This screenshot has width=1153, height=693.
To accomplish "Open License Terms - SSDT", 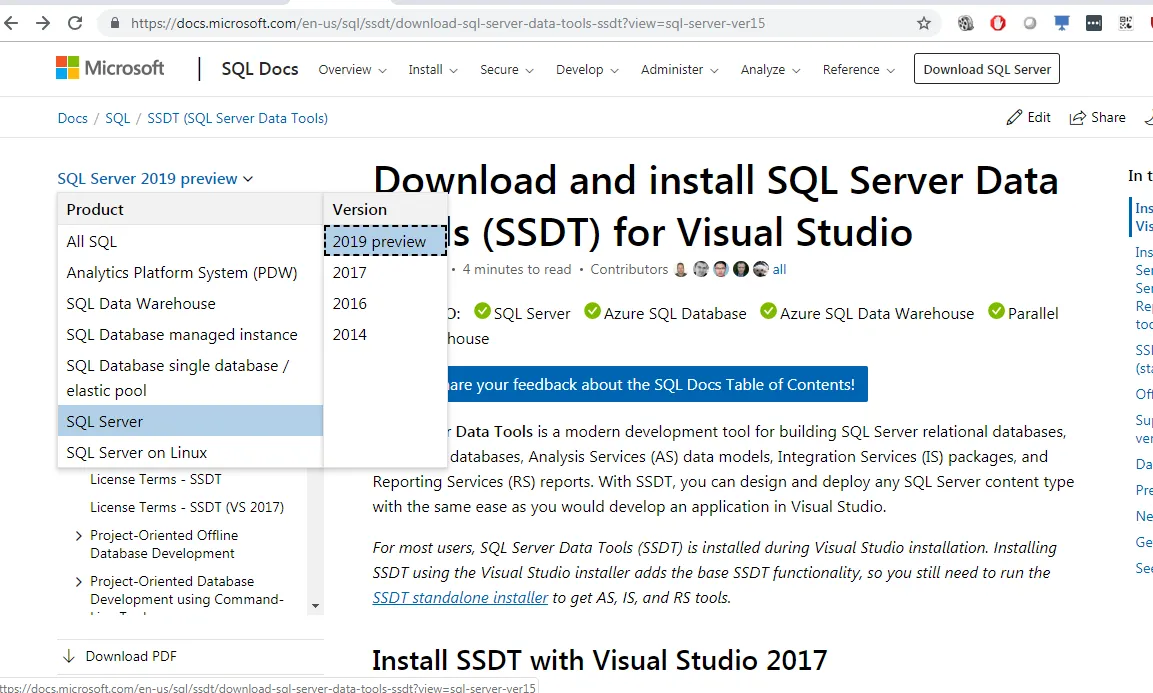I will tap(156, 479).
